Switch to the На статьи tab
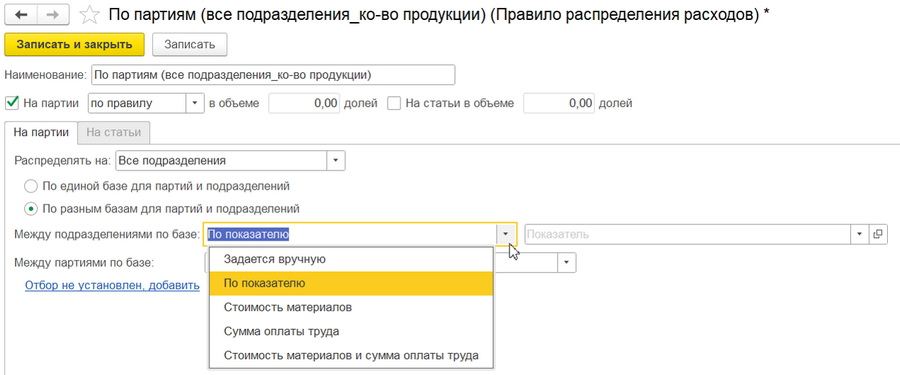This screenshot has height=375, width=900. [x=114, y=132]
